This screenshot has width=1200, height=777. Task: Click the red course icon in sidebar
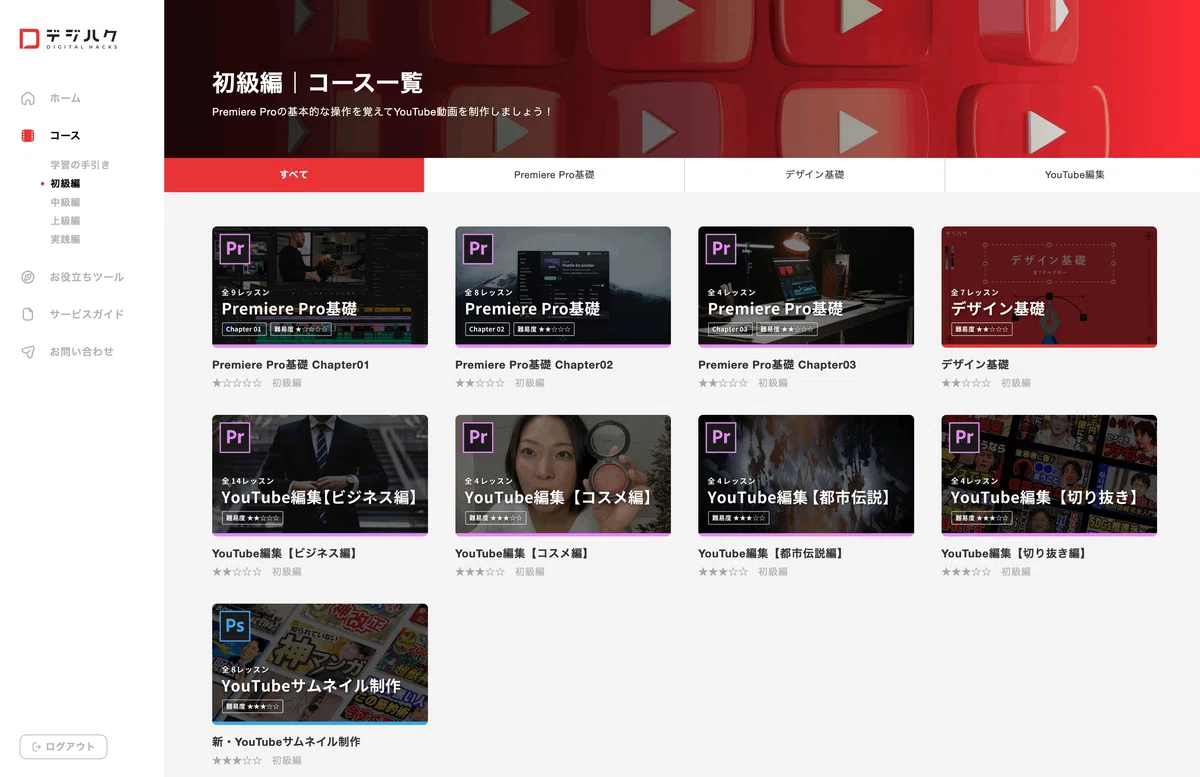coord(28,135)
